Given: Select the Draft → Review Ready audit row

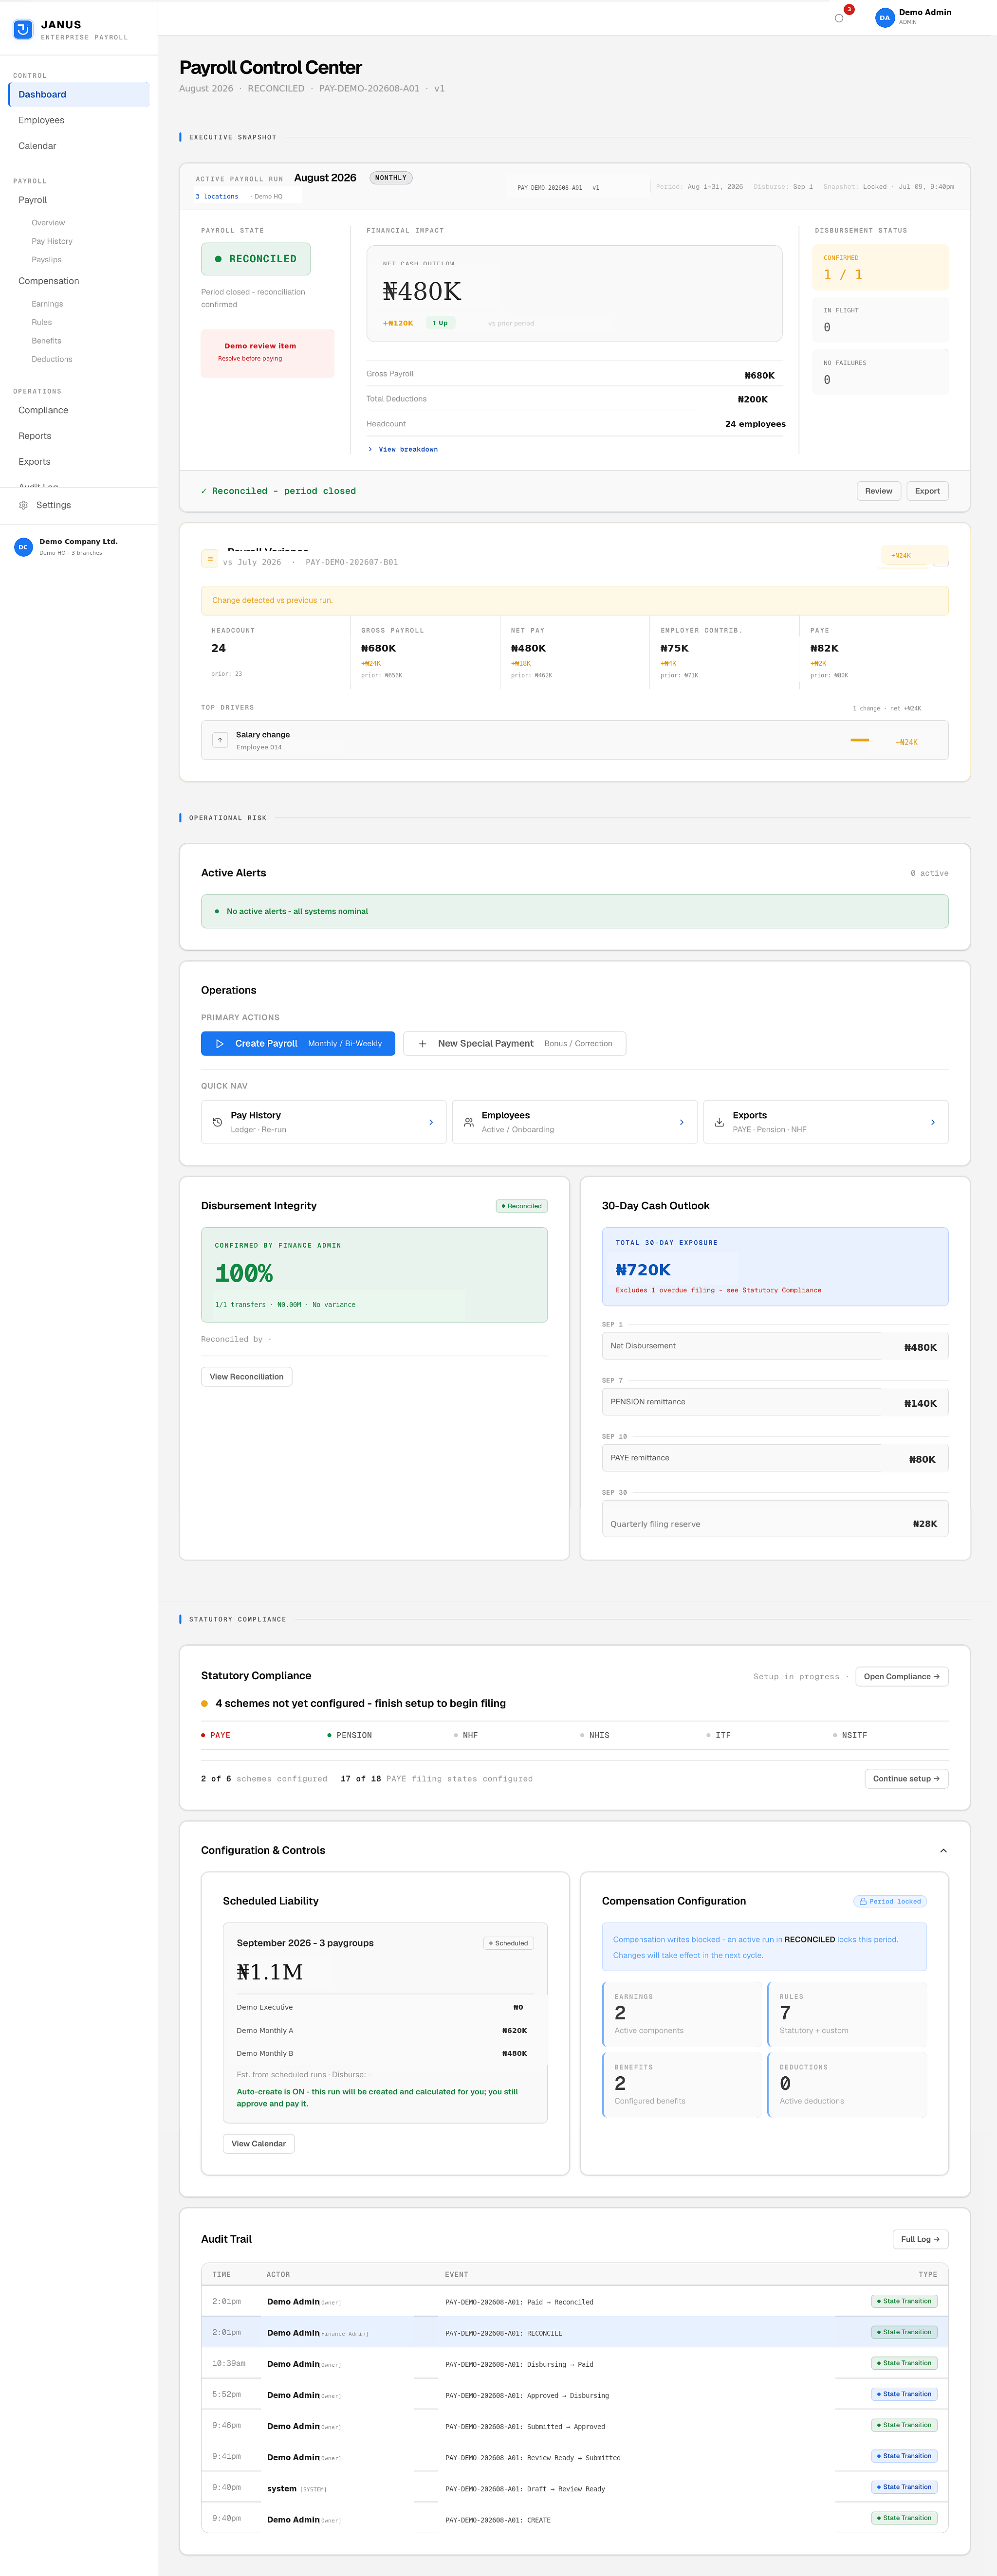Looking at the screenshot, I should (575, 2488).
